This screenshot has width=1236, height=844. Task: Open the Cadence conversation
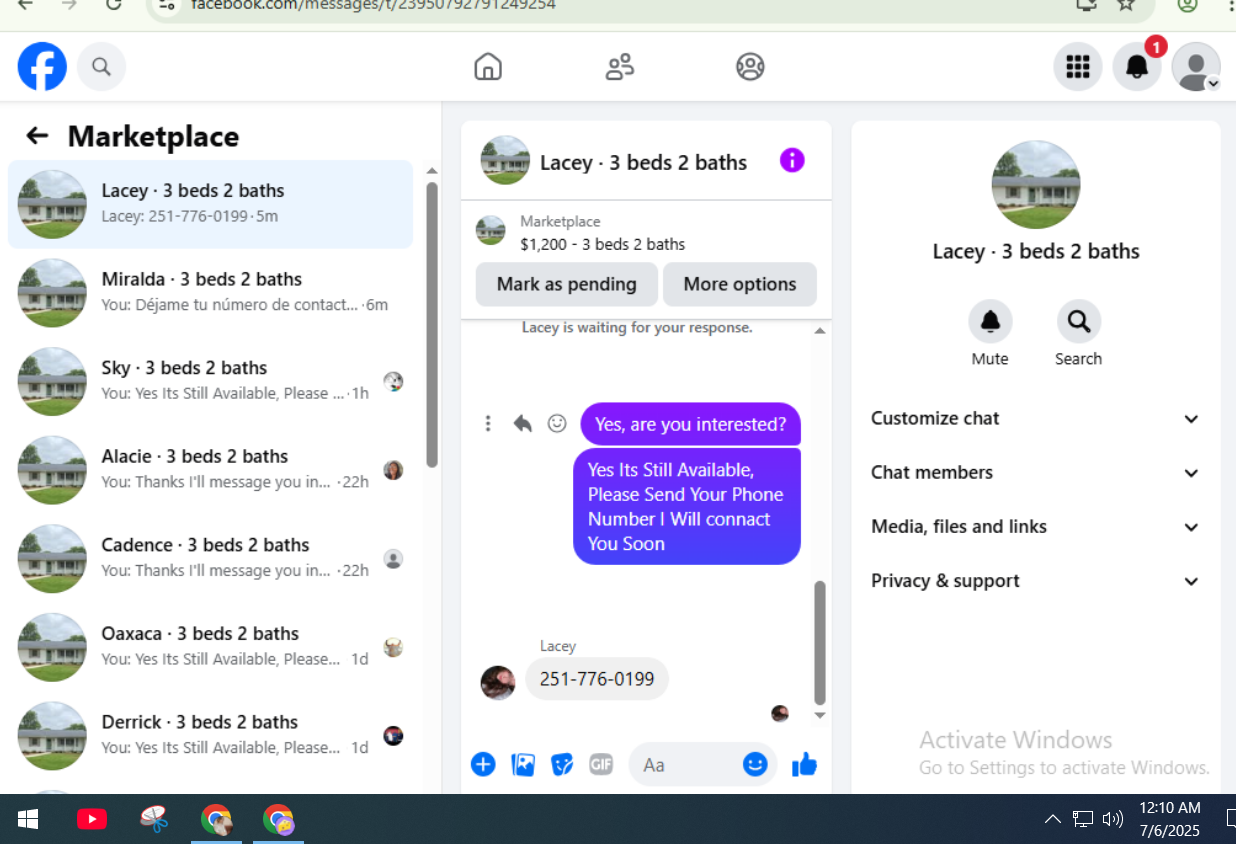pos(210,558)
